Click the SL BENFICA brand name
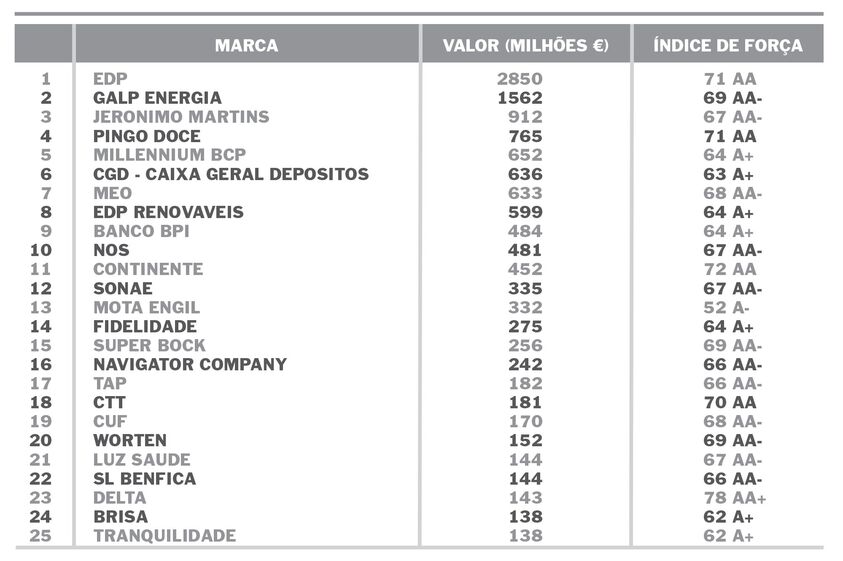This screenshot has height=561, width=843. click(144, 478)
